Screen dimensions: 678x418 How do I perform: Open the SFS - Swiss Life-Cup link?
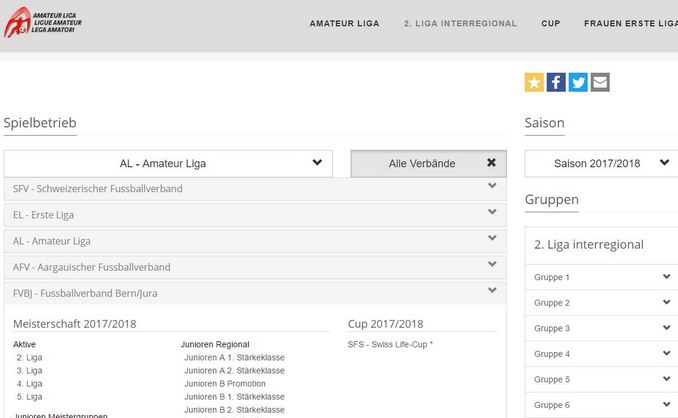[390, 345]
